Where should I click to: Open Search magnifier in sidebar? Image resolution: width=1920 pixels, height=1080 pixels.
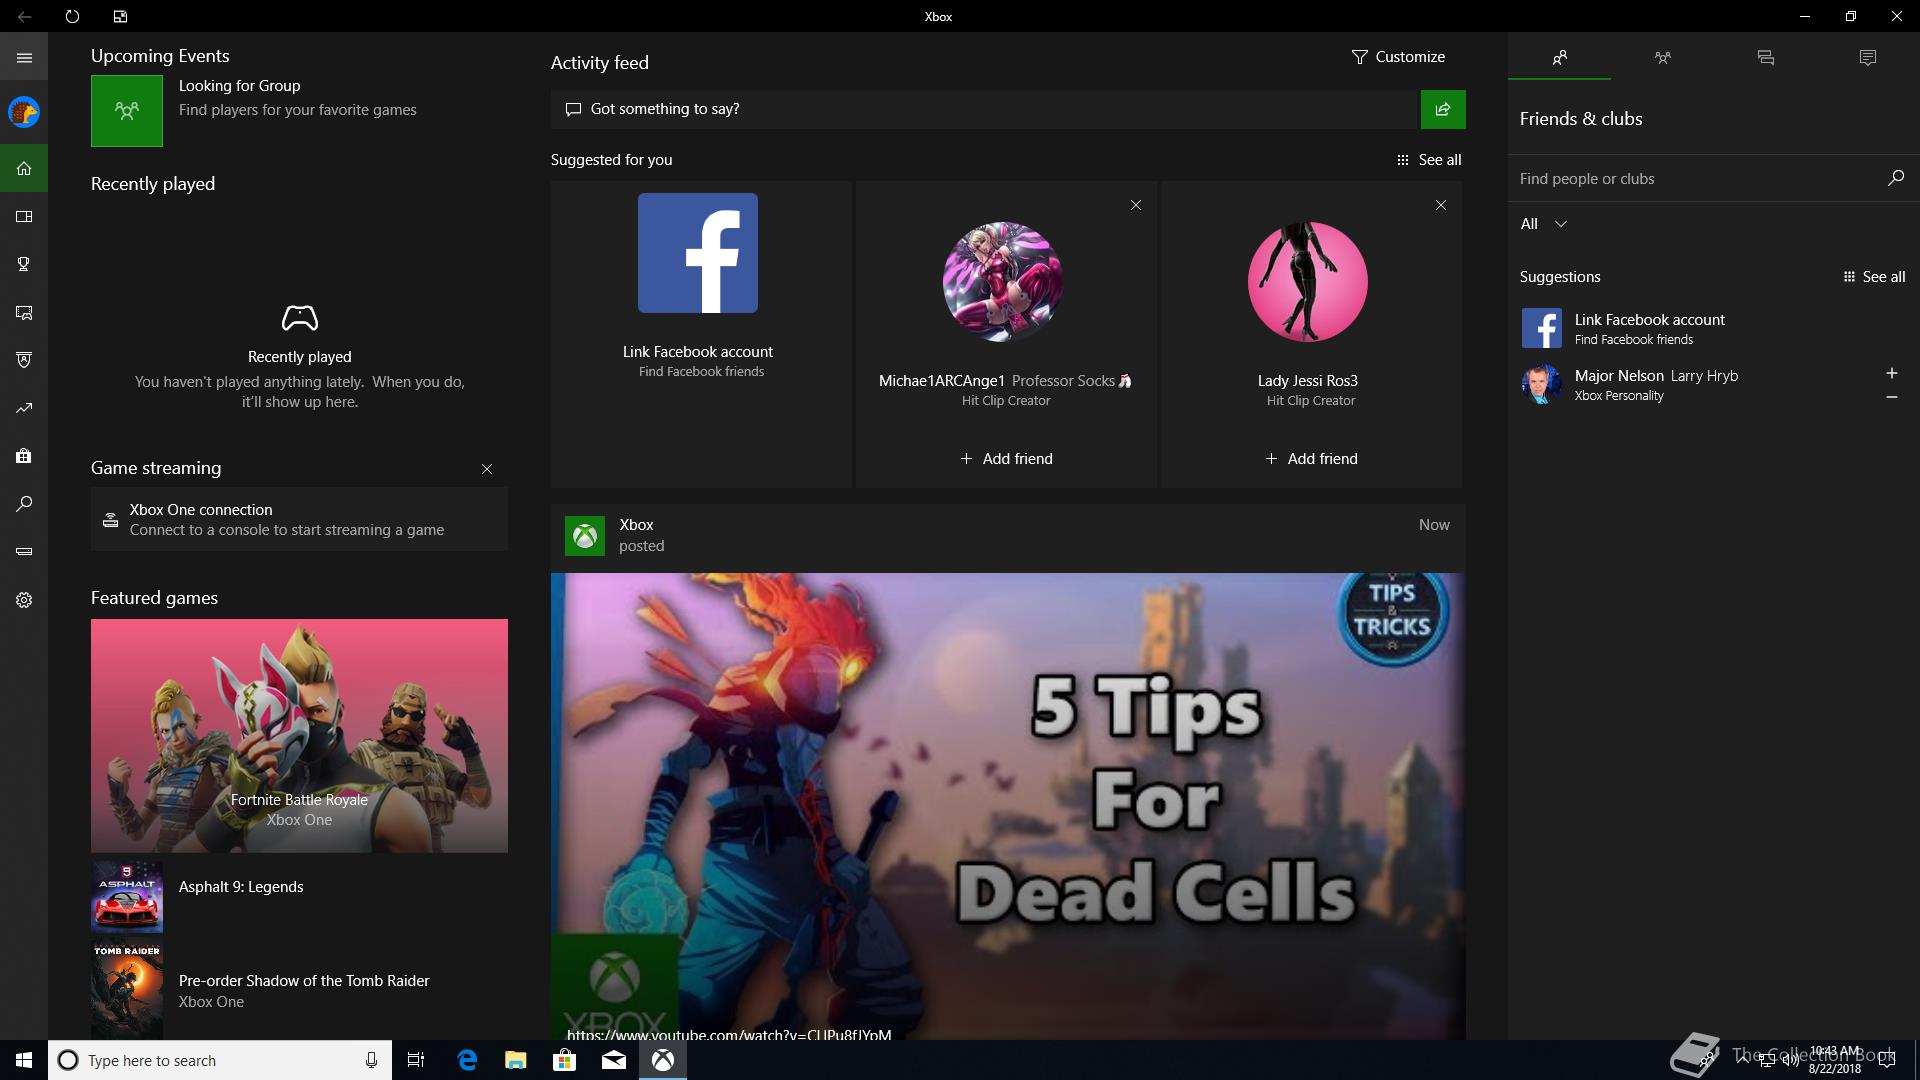pos(24,504)
